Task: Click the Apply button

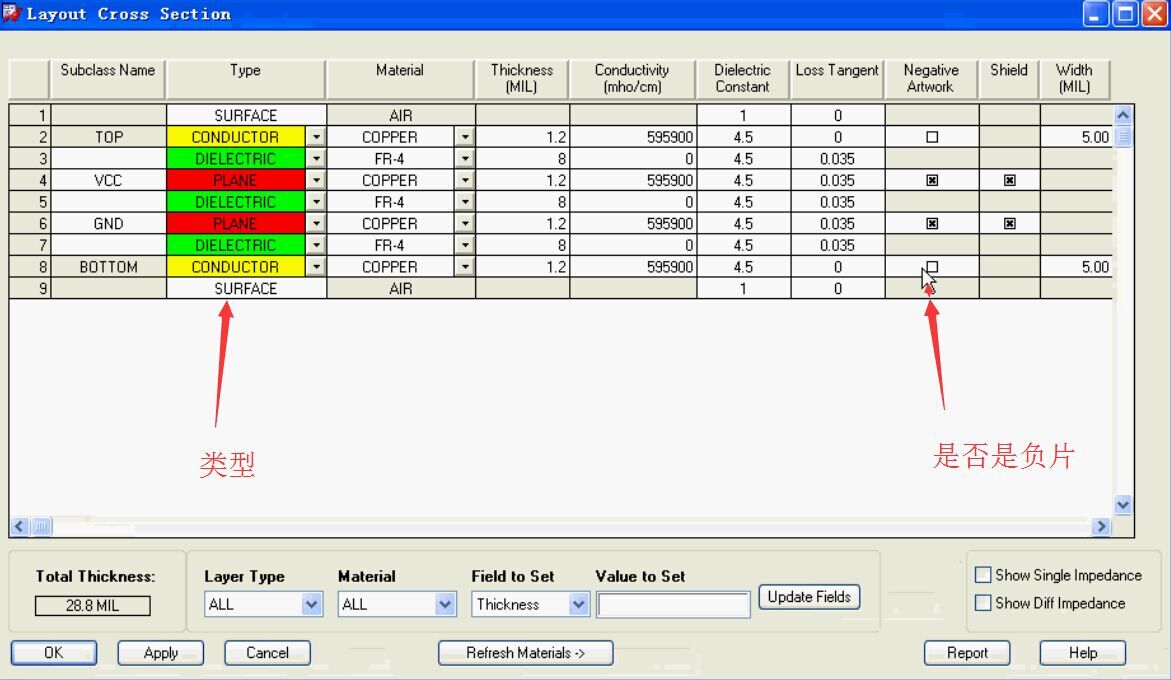Action: [161, 653]
